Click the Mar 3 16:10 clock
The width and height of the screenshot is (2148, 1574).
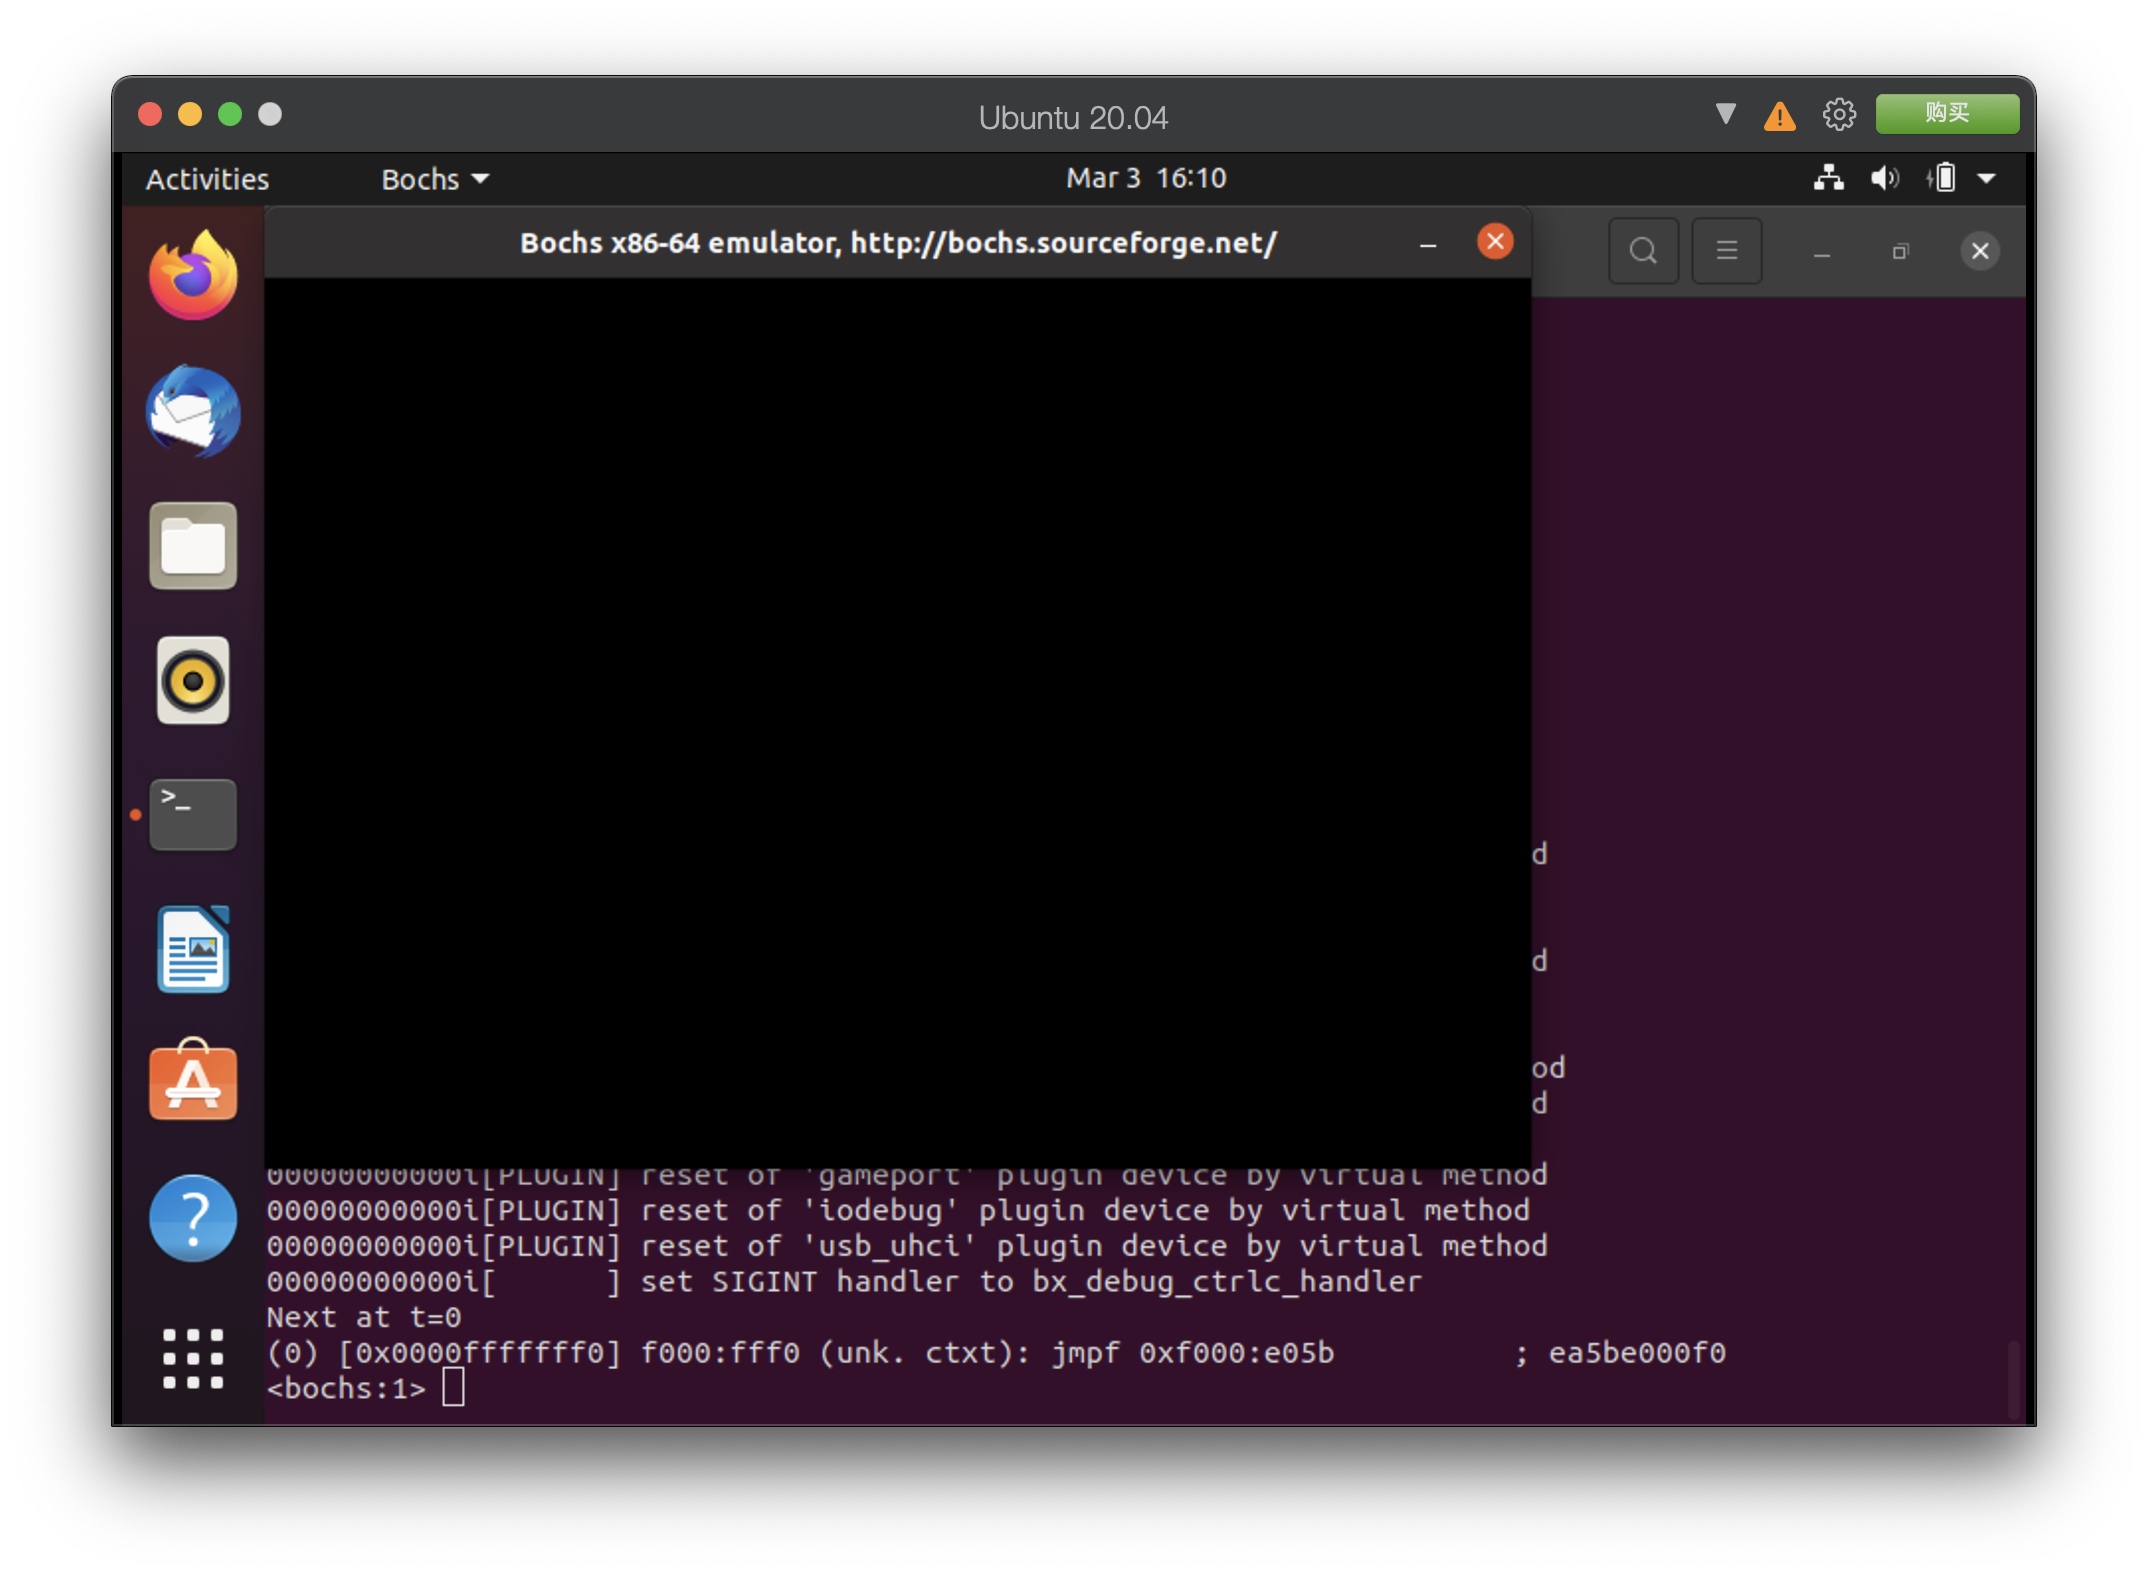click(x=1146, y=178)
